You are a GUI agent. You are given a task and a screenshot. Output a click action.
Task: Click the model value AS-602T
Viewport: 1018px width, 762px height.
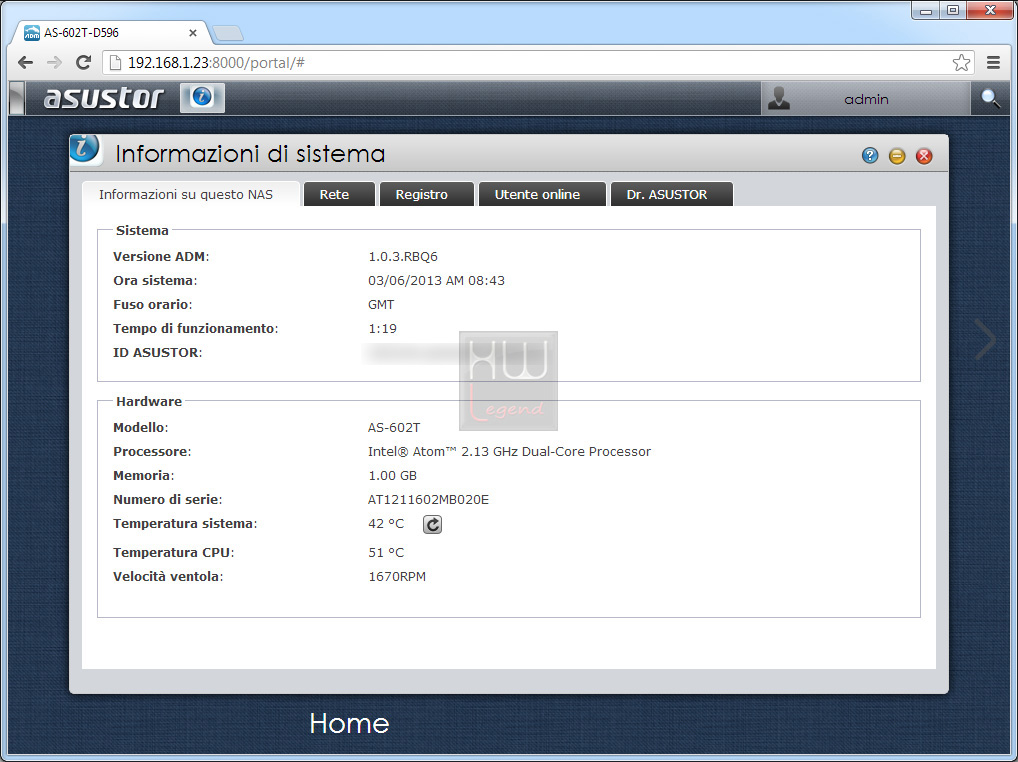[394, 428]
